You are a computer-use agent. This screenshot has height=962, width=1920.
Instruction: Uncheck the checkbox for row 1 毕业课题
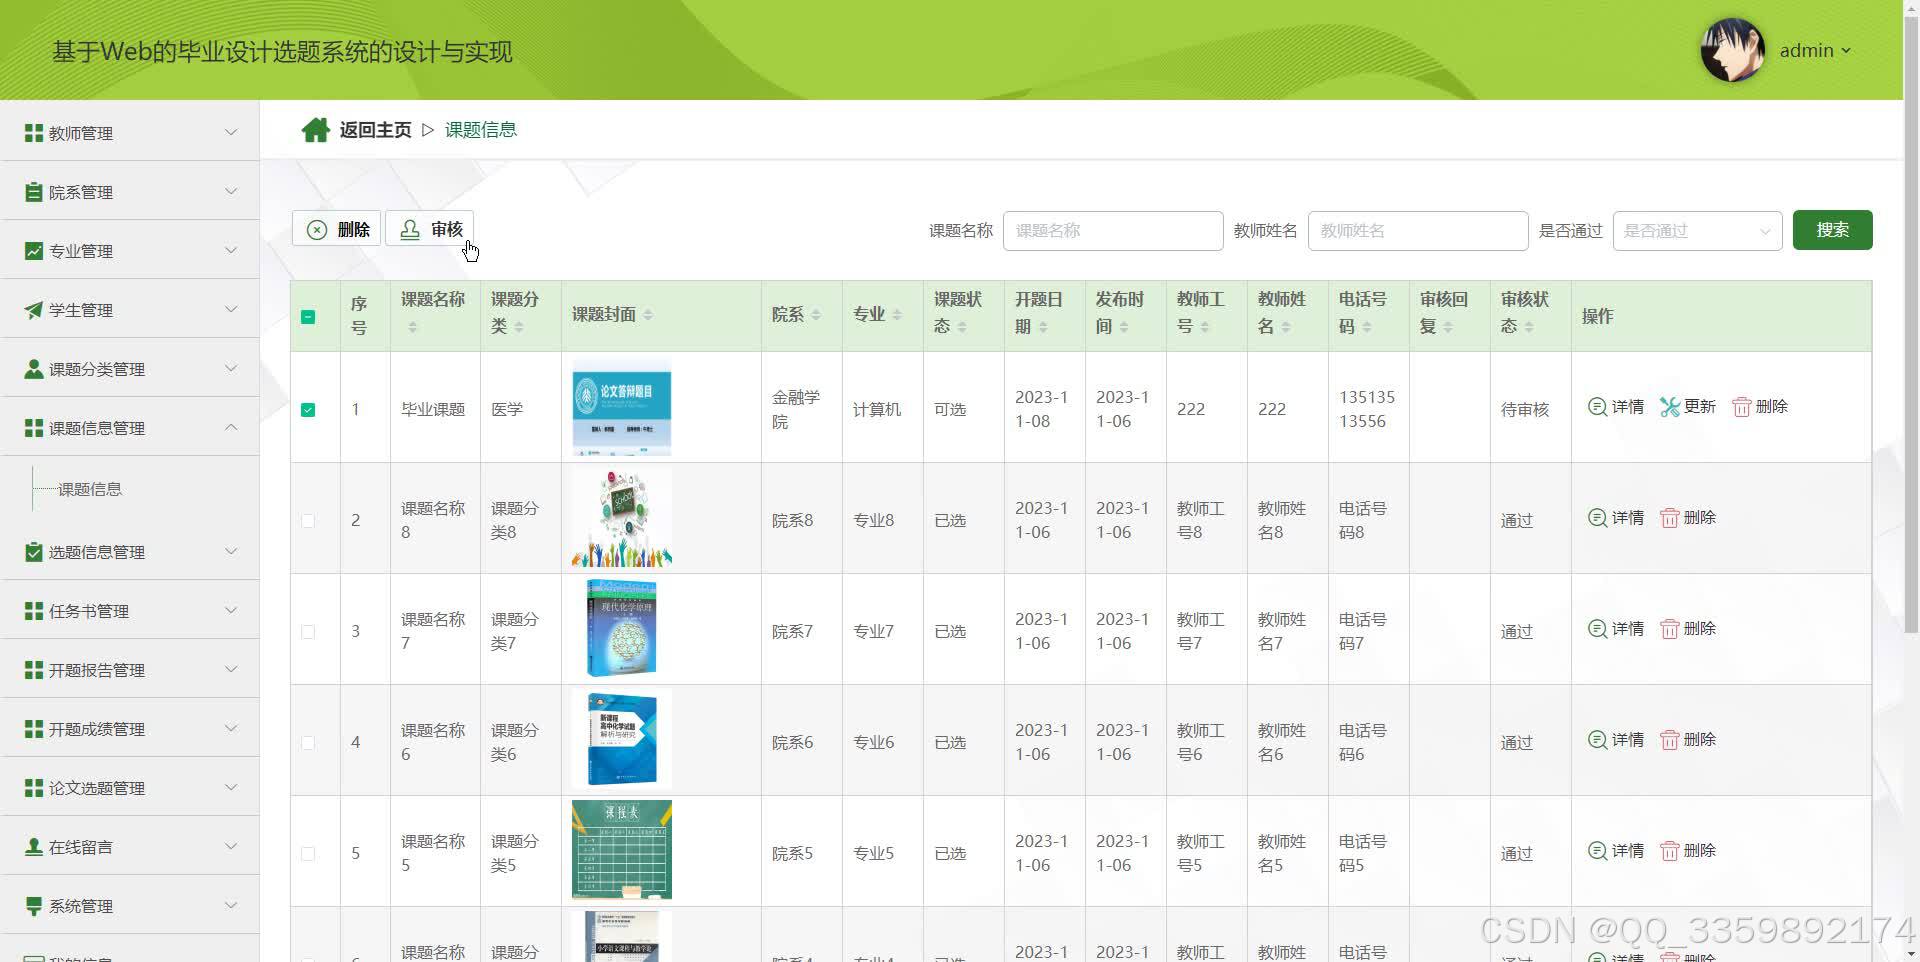[x=308, y=410]
